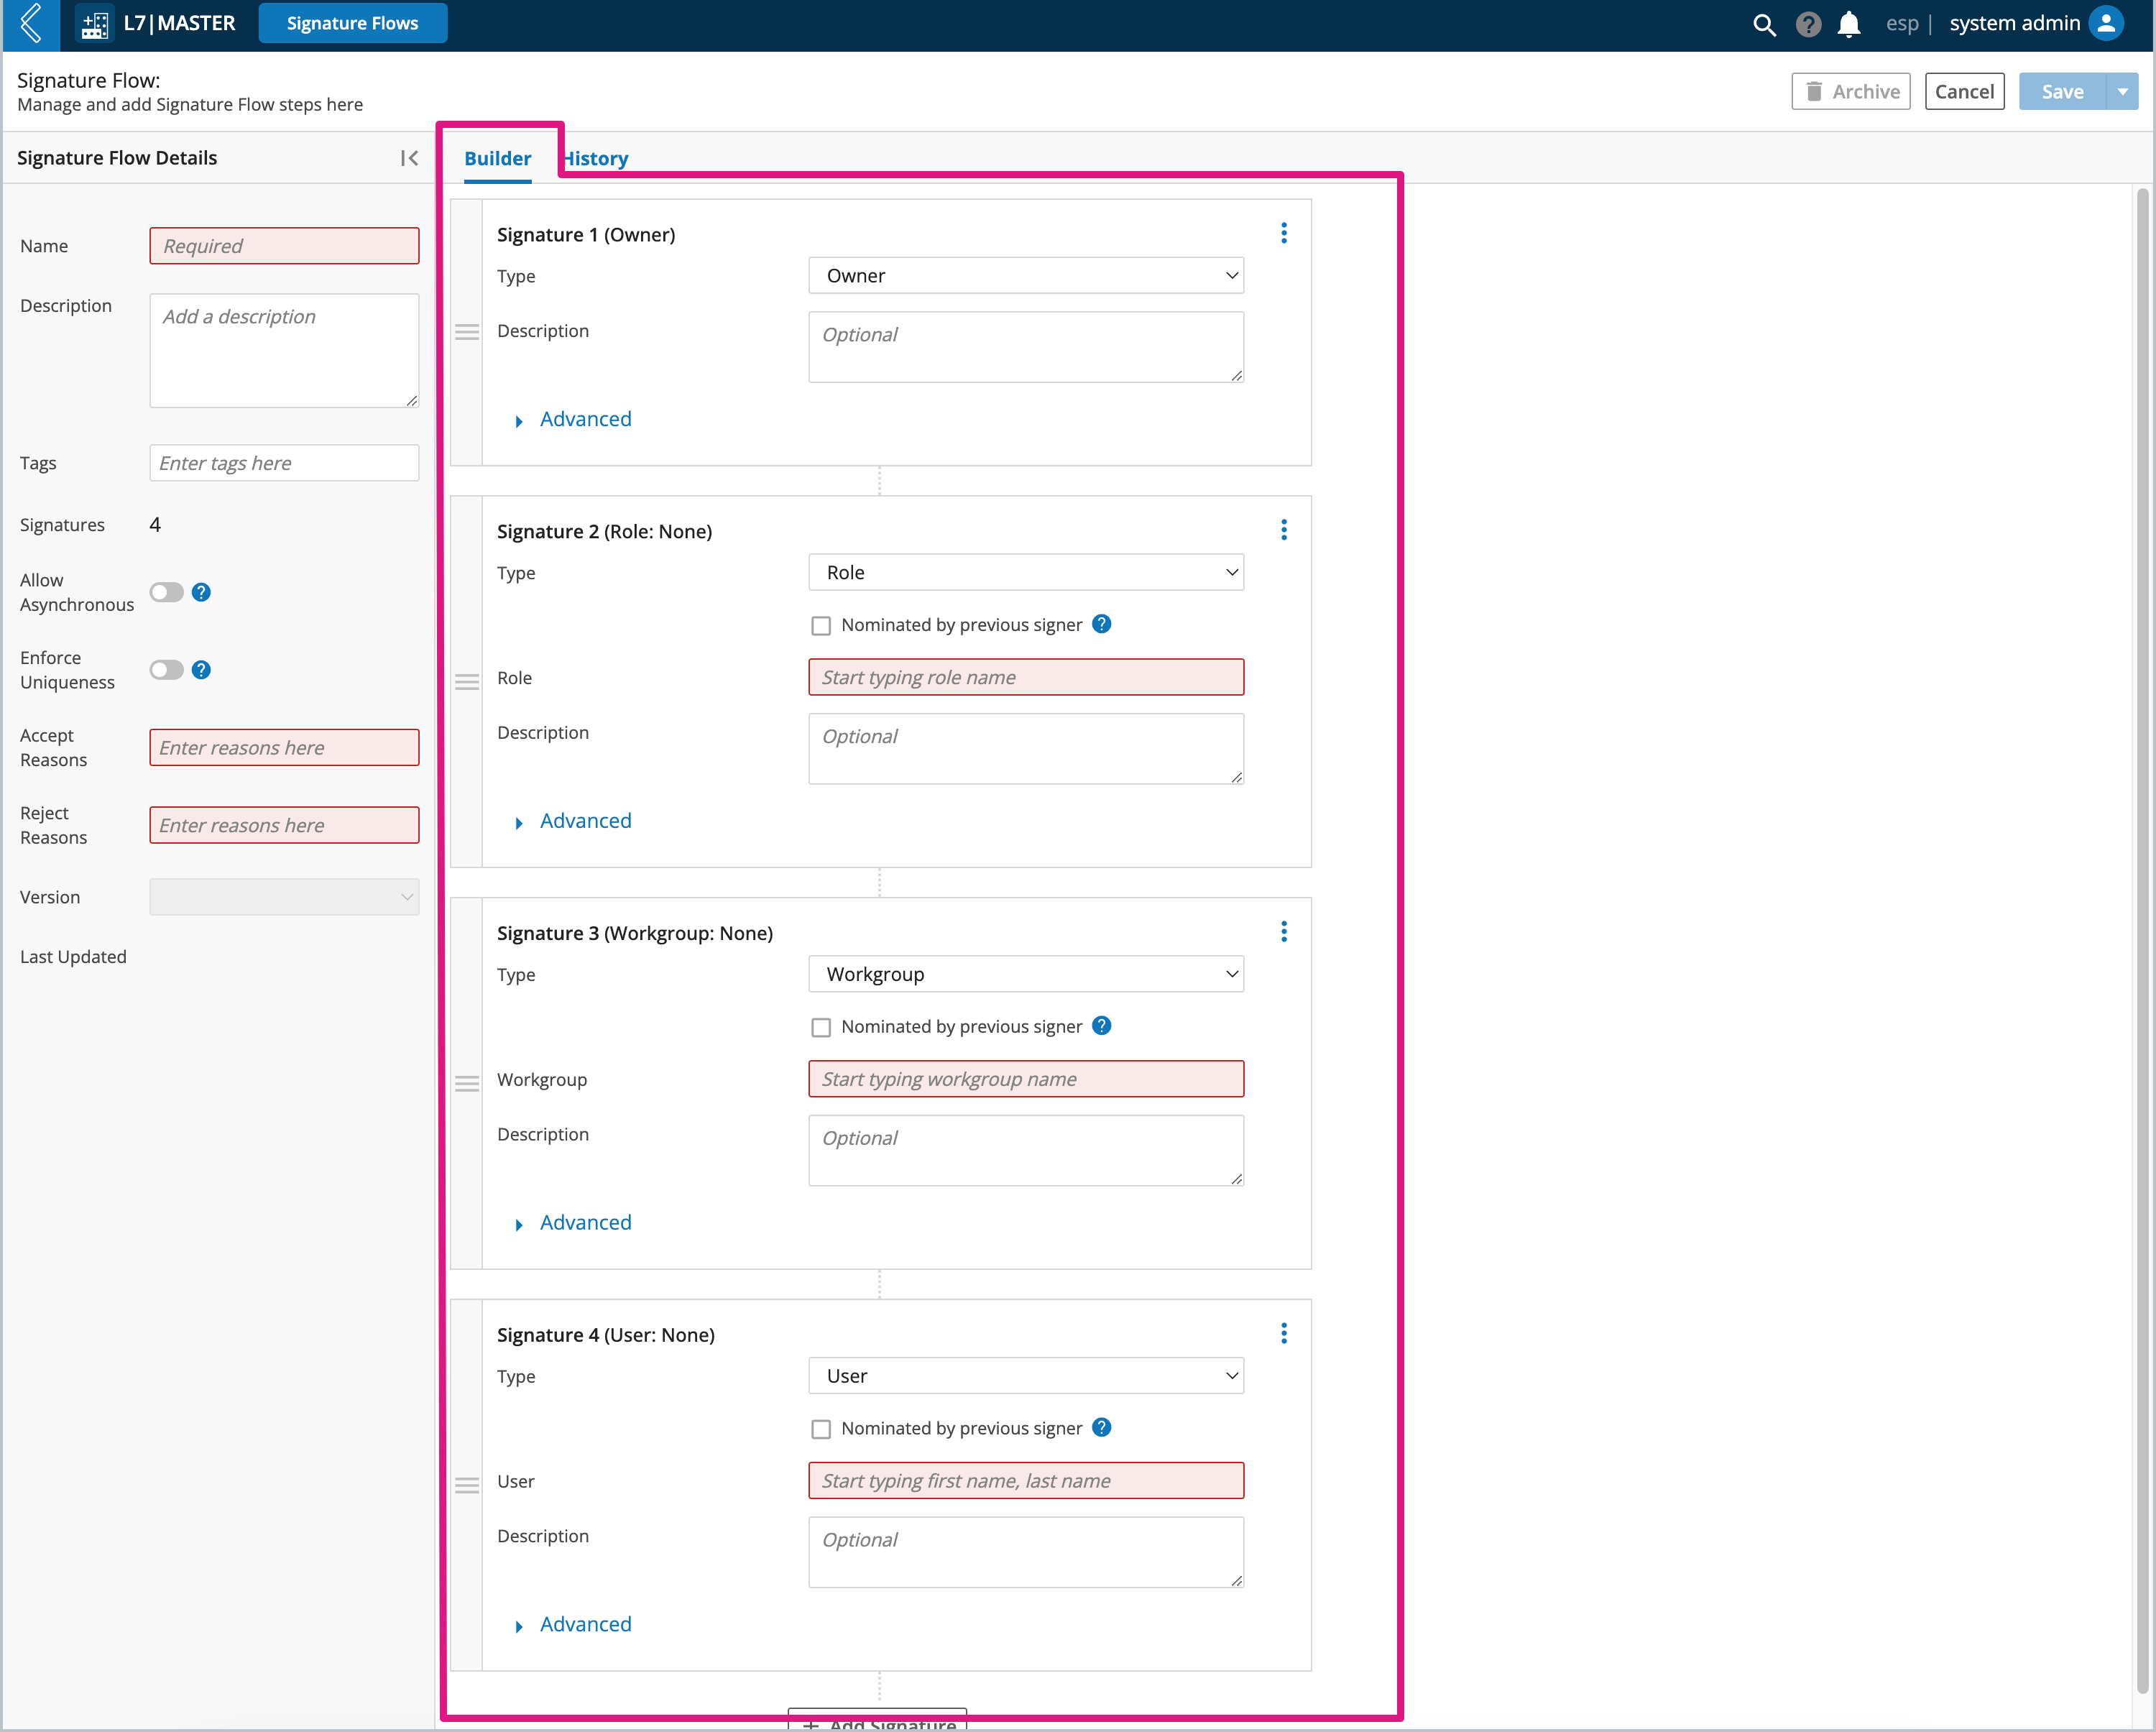Focus Signature 1 Description optional textarea

1026,348
